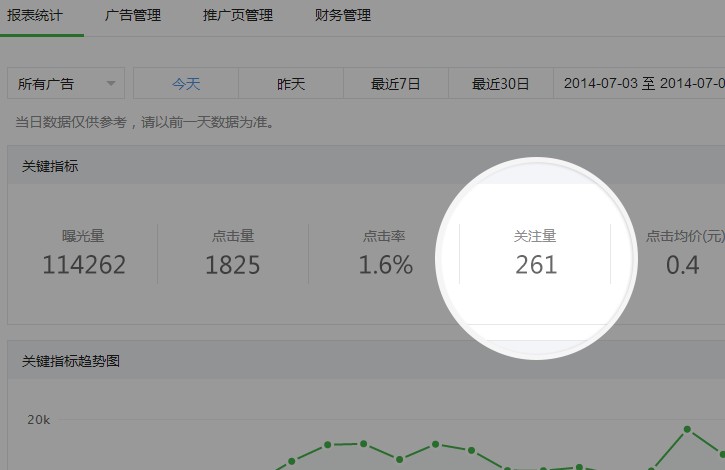
Task: Choose the 点击均价(元) metric showing 0.4
Action: (684, 253)
